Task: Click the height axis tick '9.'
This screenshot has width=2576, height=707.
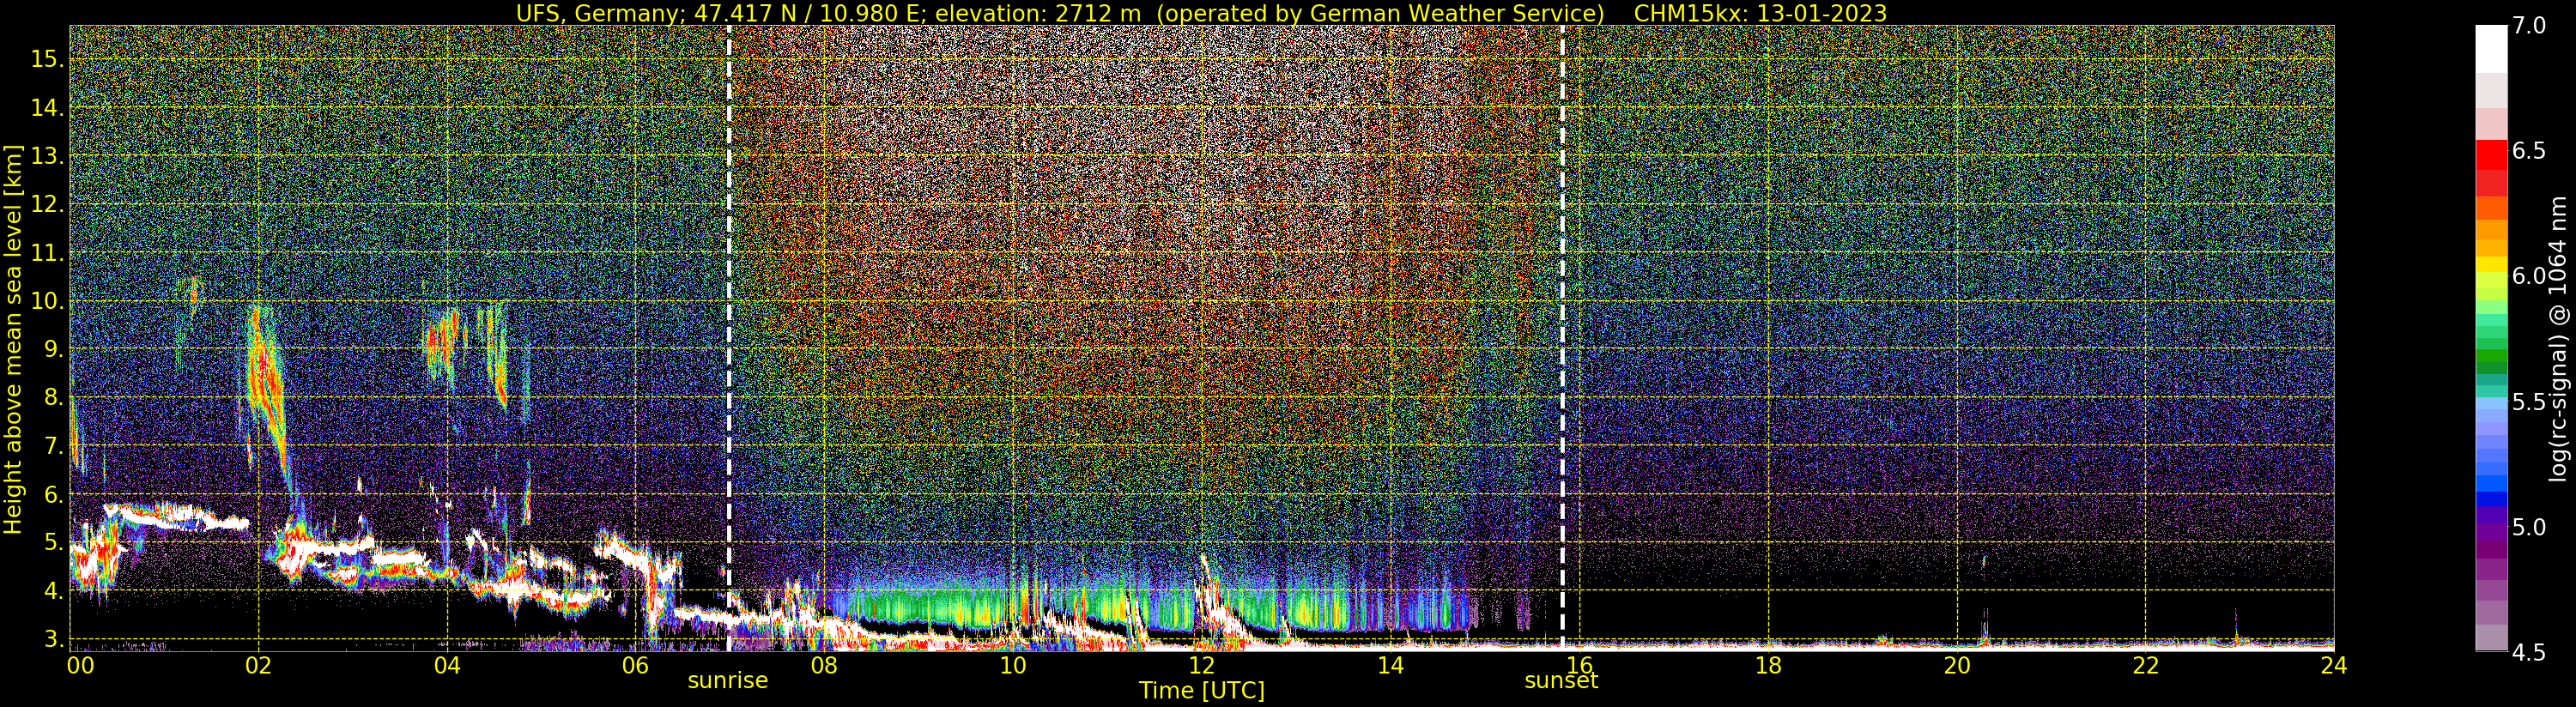Action: tap(53, 349)
